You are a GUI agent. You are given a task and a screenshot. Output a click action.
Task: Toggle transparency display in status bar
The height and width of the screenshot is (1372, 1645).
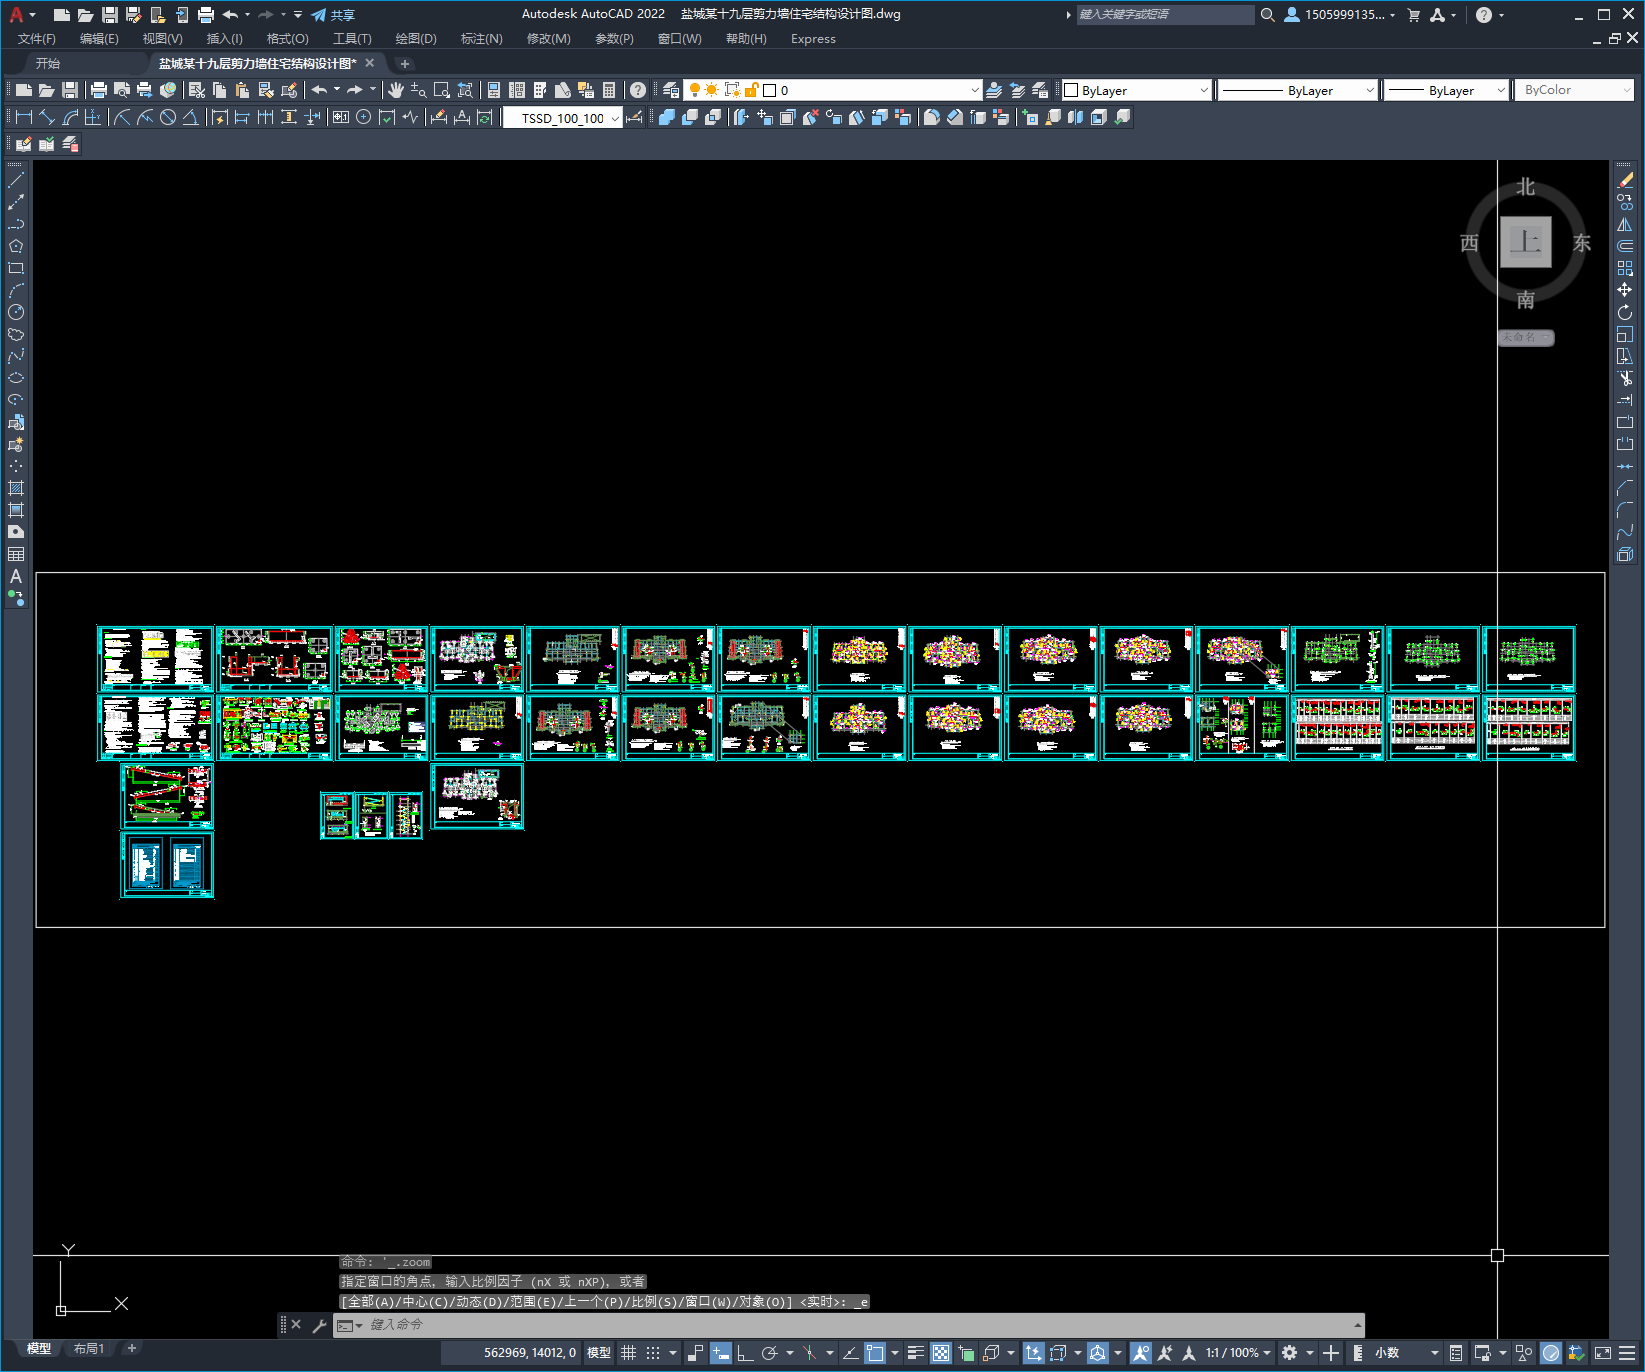coord(941,1353)
